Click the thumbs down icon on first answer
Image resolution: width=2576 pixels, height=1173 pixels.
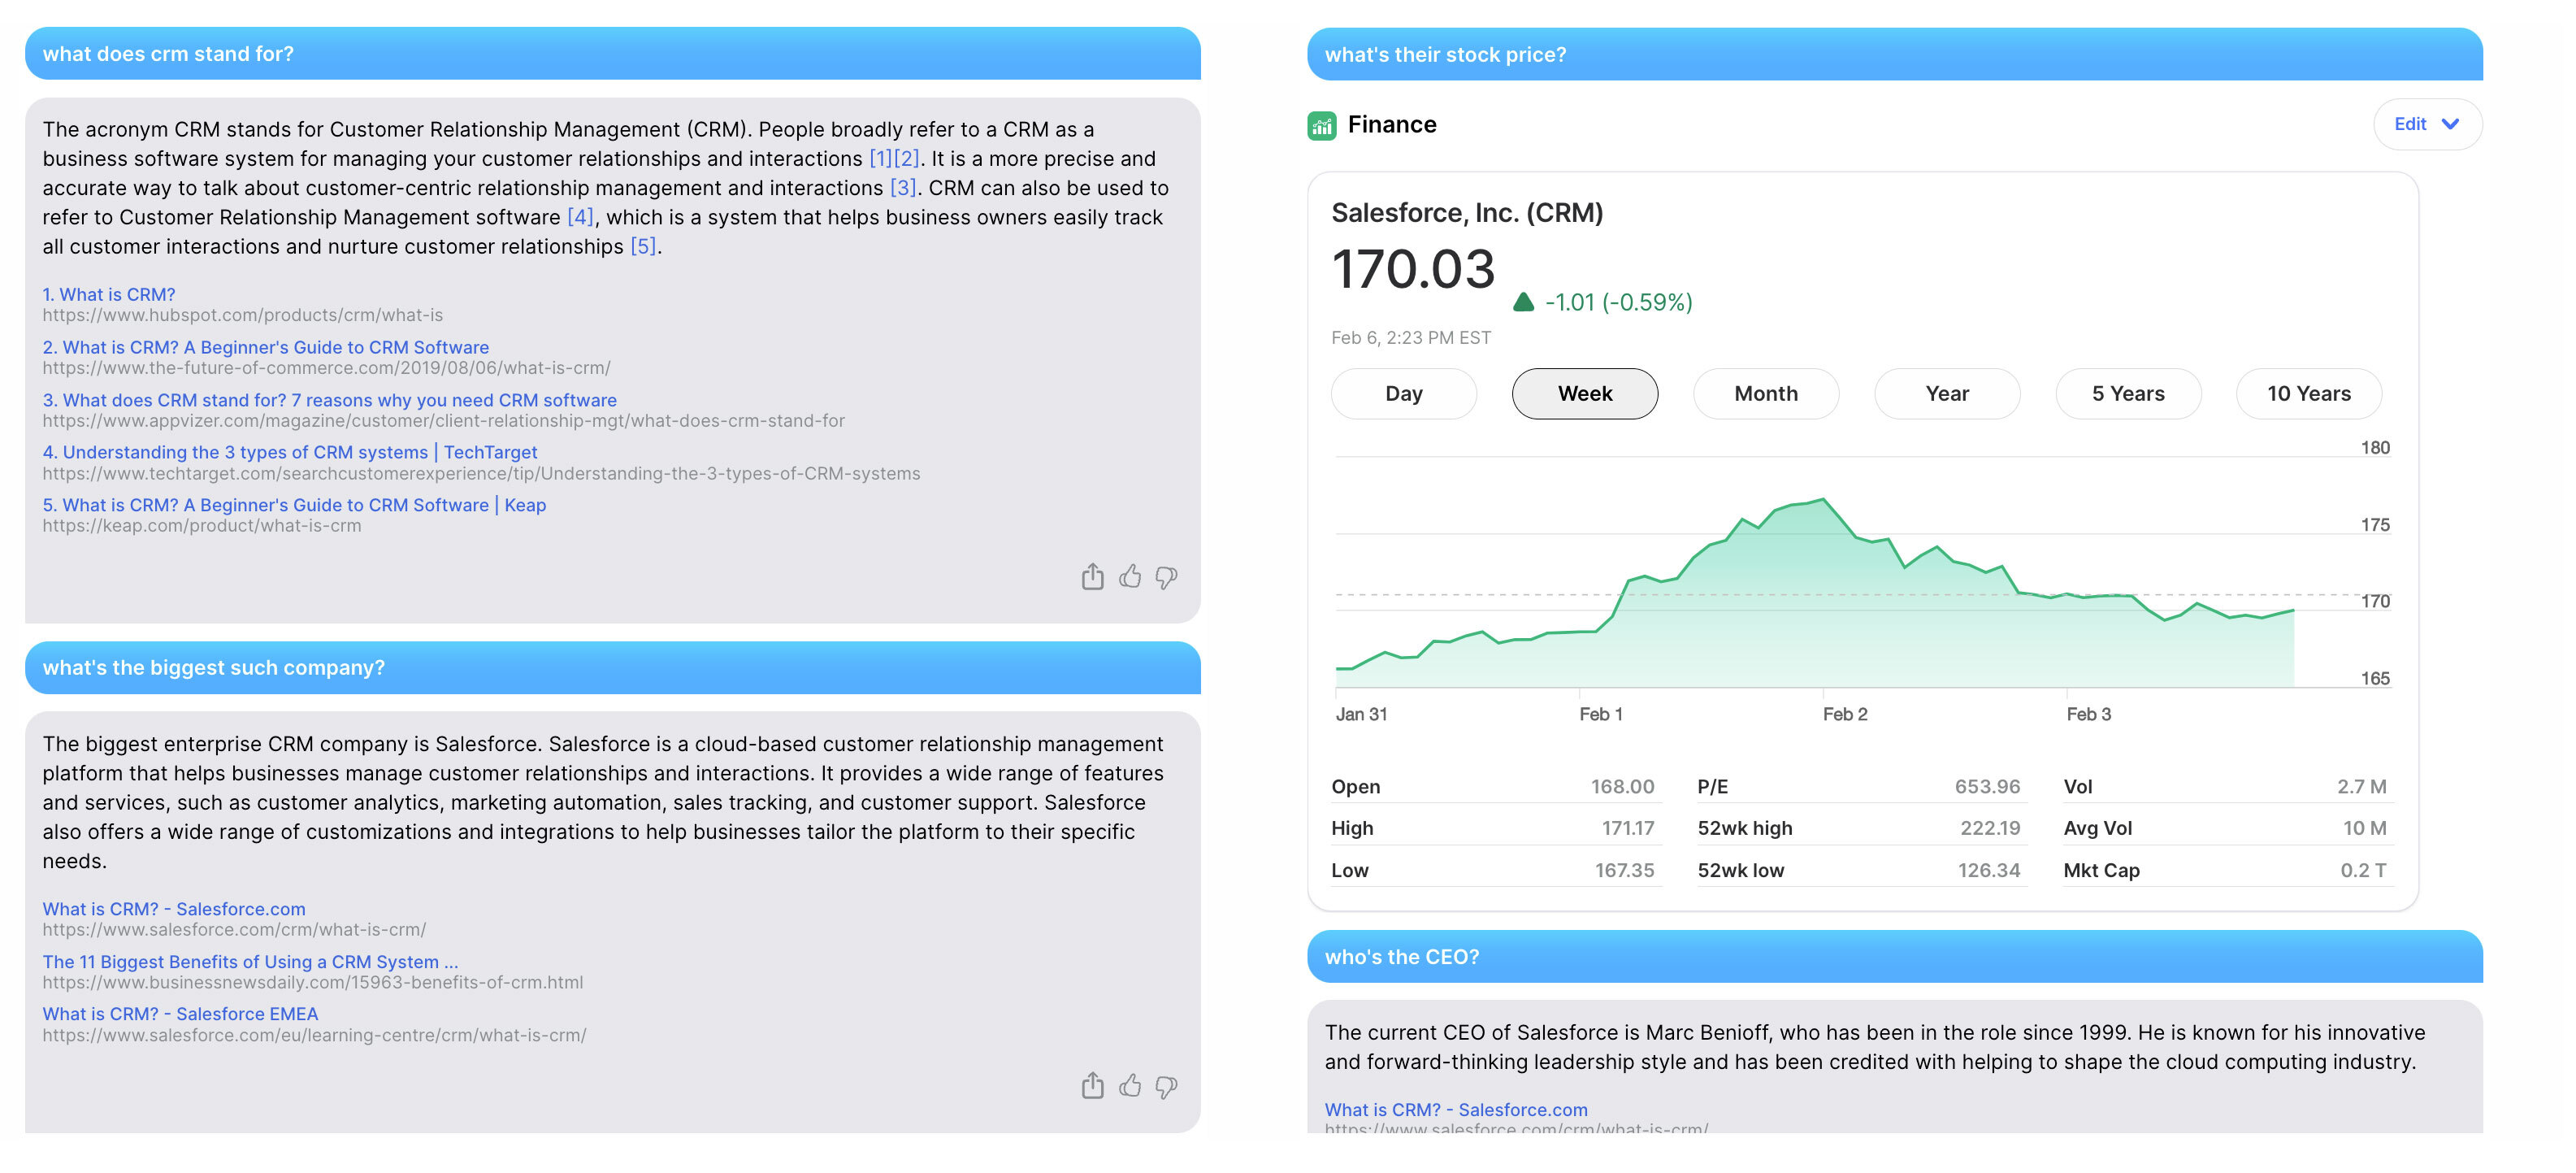[1166, 576]
